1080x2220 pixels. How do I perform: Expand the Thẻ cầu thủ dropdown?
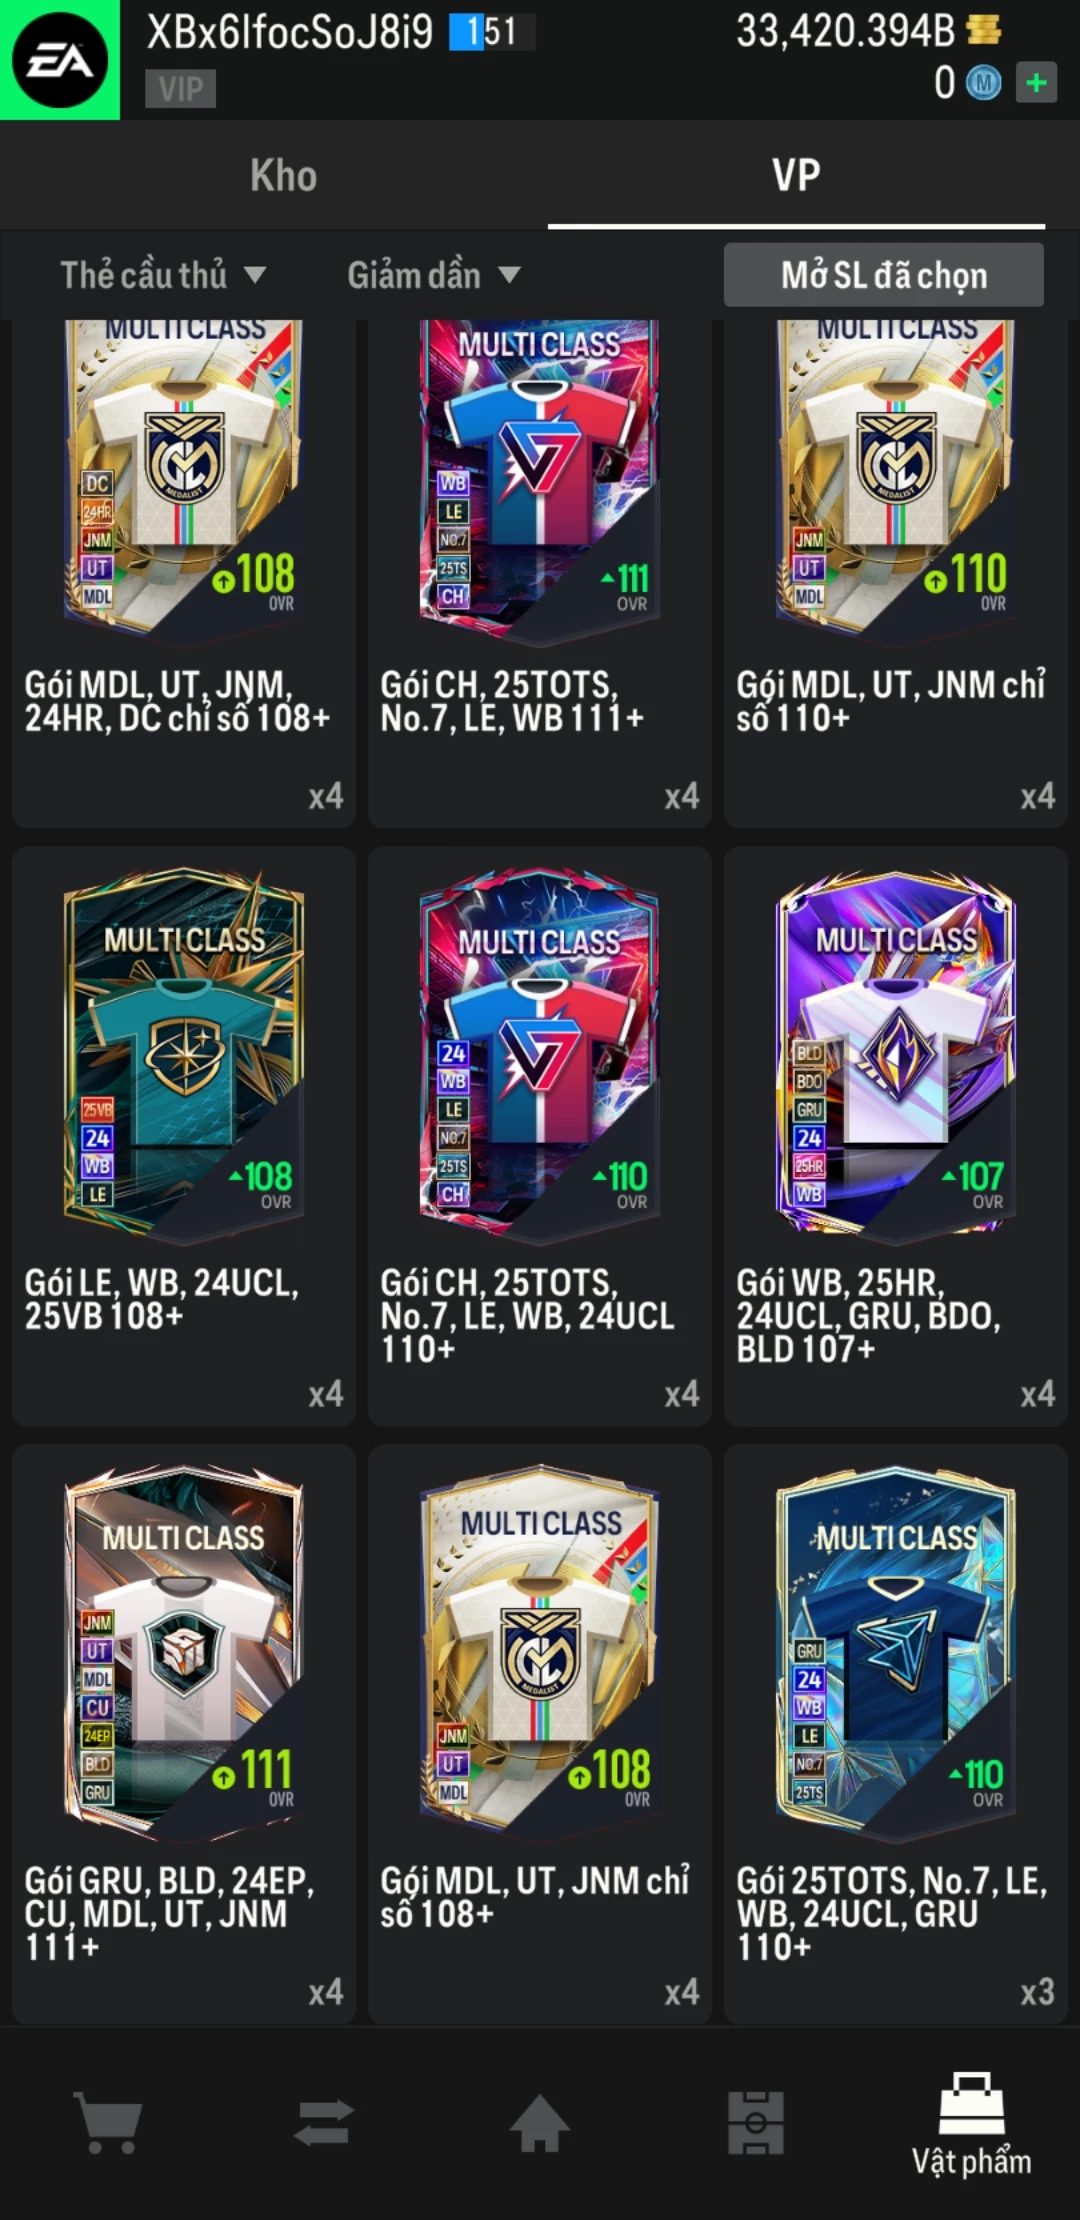click(x=163, y=275)
